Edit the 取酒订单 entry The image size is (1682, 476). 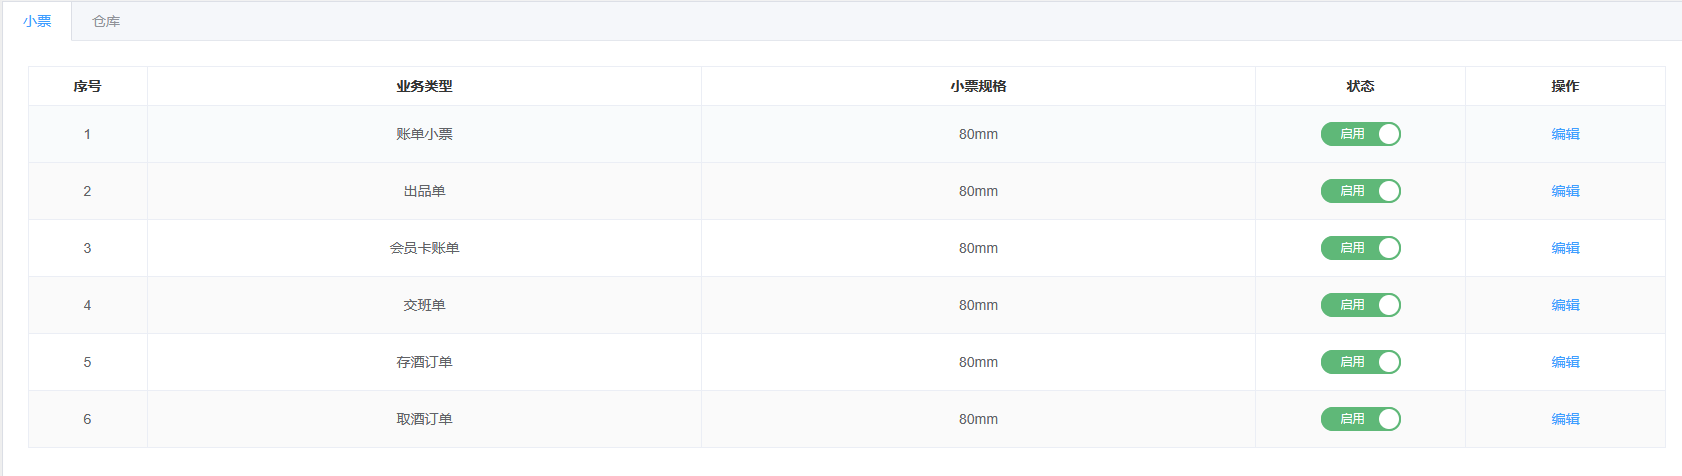pyautogui.click(x=1565, y=419)
